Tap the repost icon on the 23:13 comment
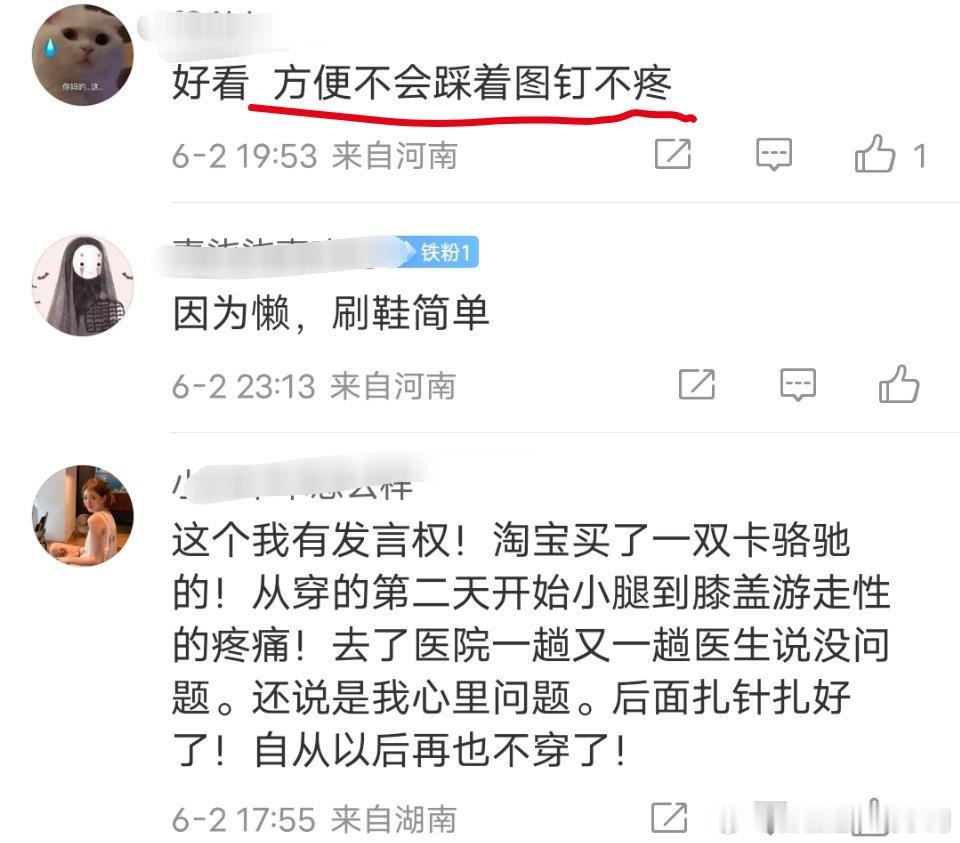The image size is (960, 843). click(x=697, y=384)
